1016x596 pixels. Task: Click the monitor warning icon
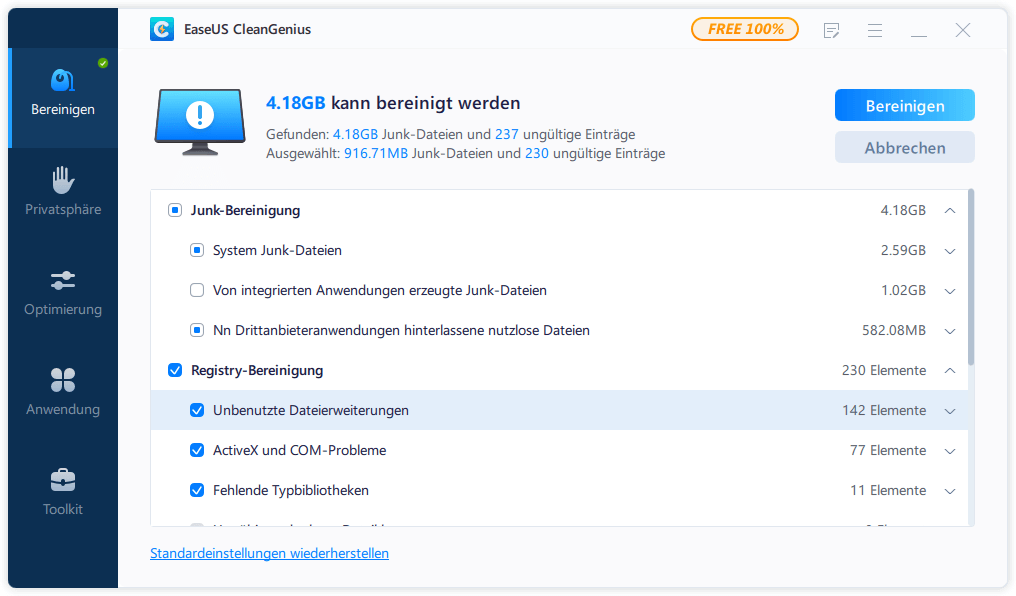click(x=200, y=122)
